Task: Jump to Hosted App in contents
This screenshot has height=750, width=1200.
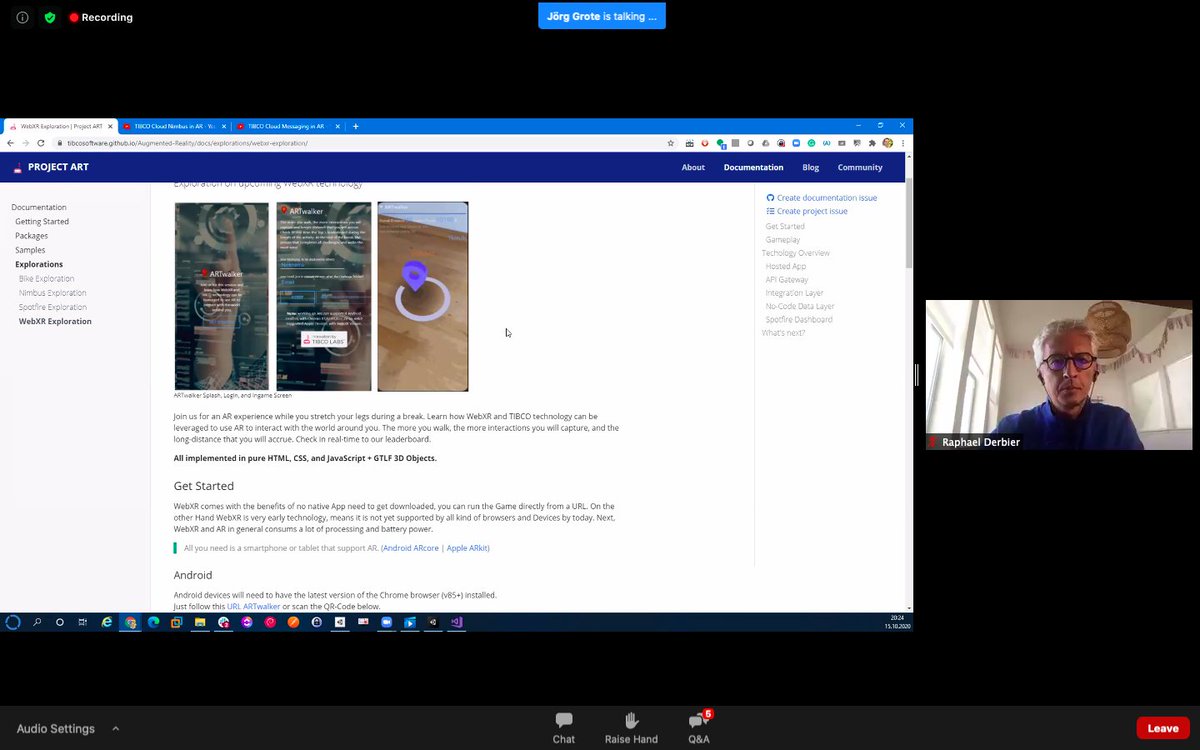Action: 786,266
